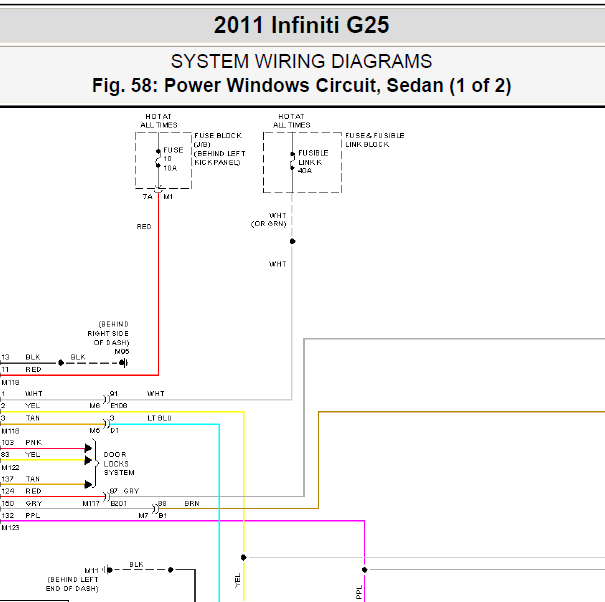Image resolution: width=605 pixels, height=602 pixels.
Task: Select the "13 BLK" pin label
Action: (x=21, y=357)
